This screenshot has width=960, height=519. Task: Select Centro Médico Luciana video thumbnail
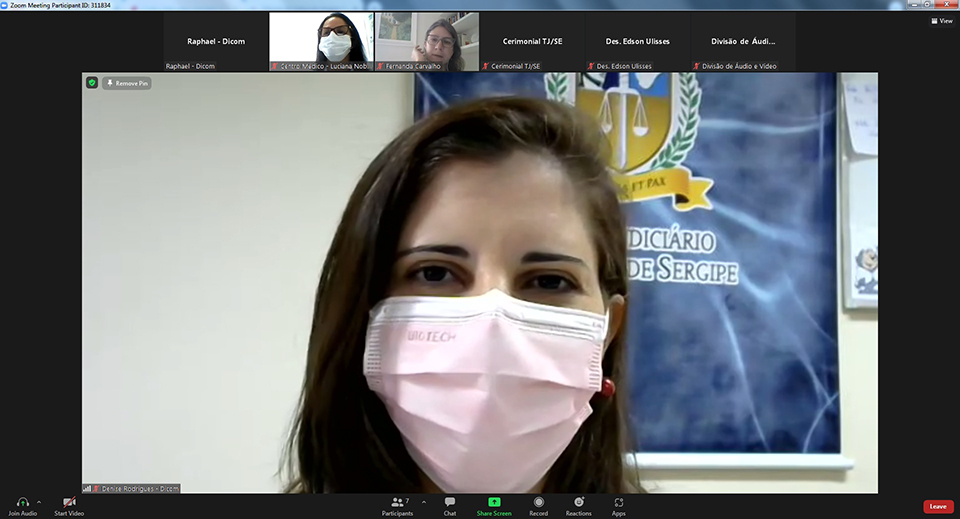321,41
